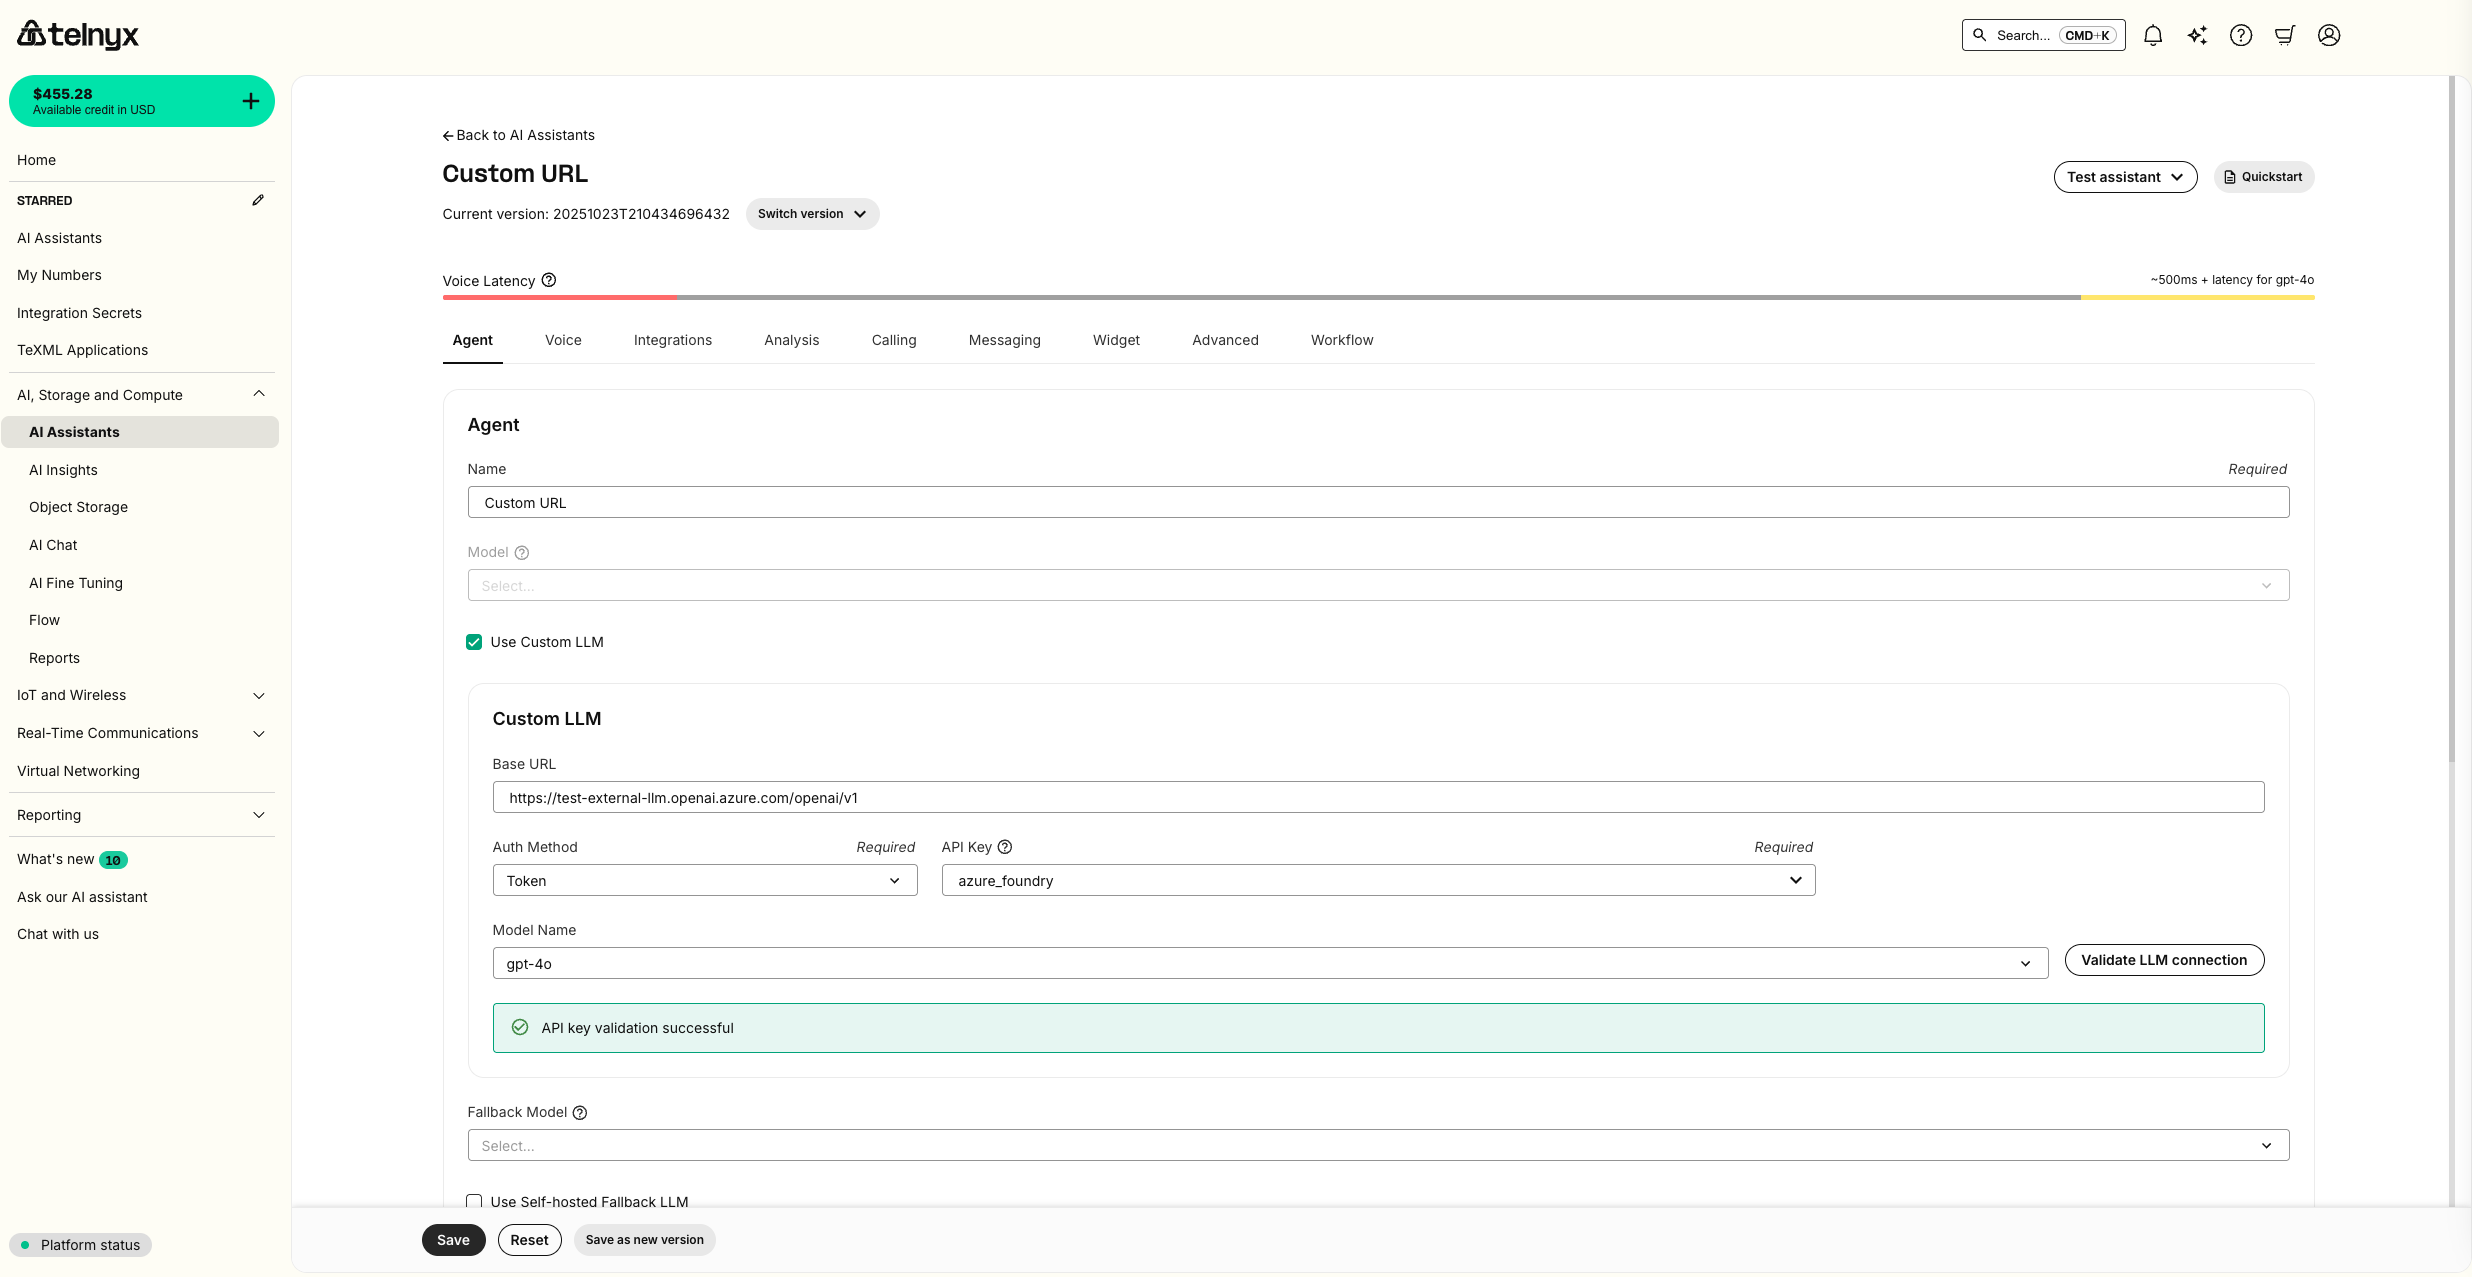Click Back to AI Assistants link

[x=518, y=134]
